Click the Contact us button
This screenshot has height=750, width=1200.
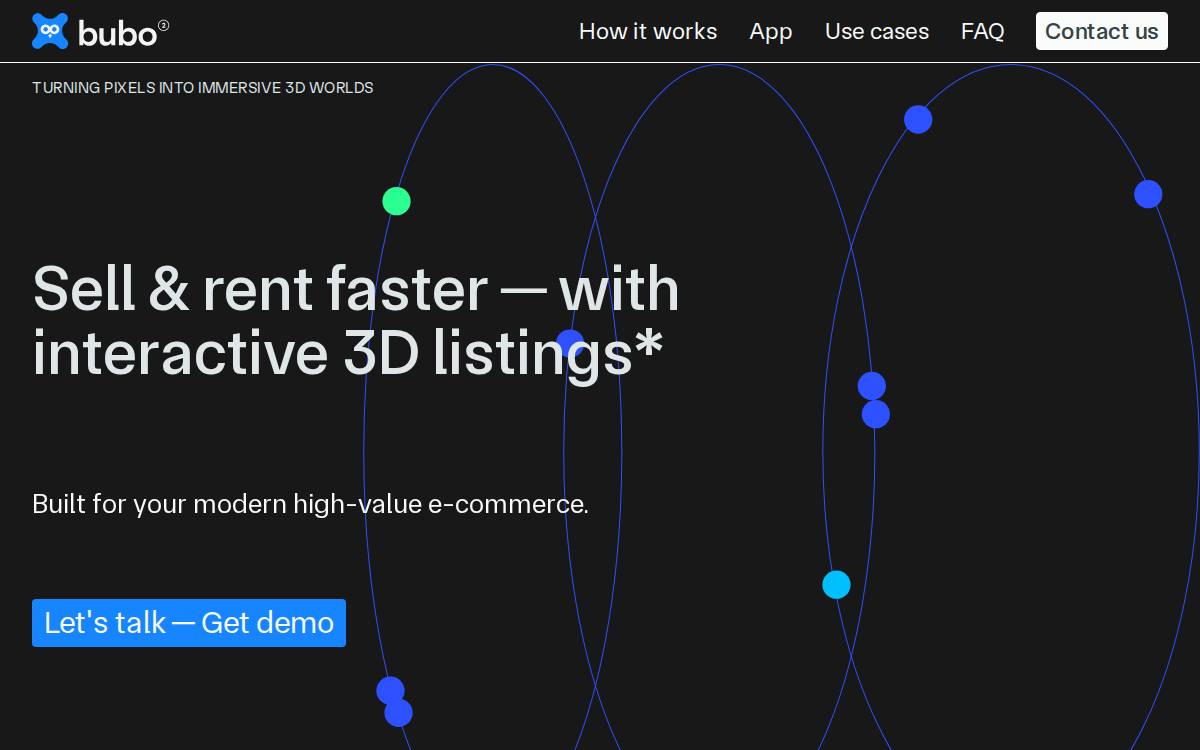pyautogui.click(x=1102, y=31)
